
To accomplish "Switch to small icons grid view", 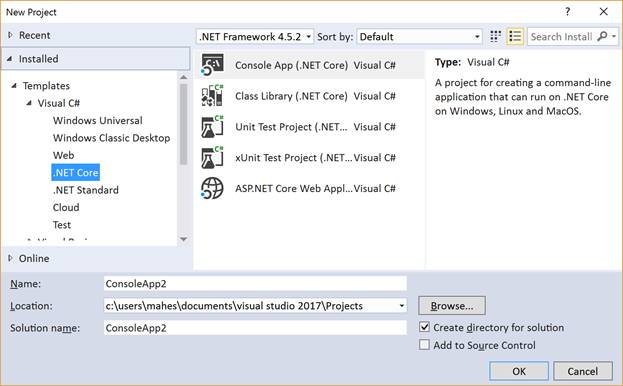I will point(495,37).
